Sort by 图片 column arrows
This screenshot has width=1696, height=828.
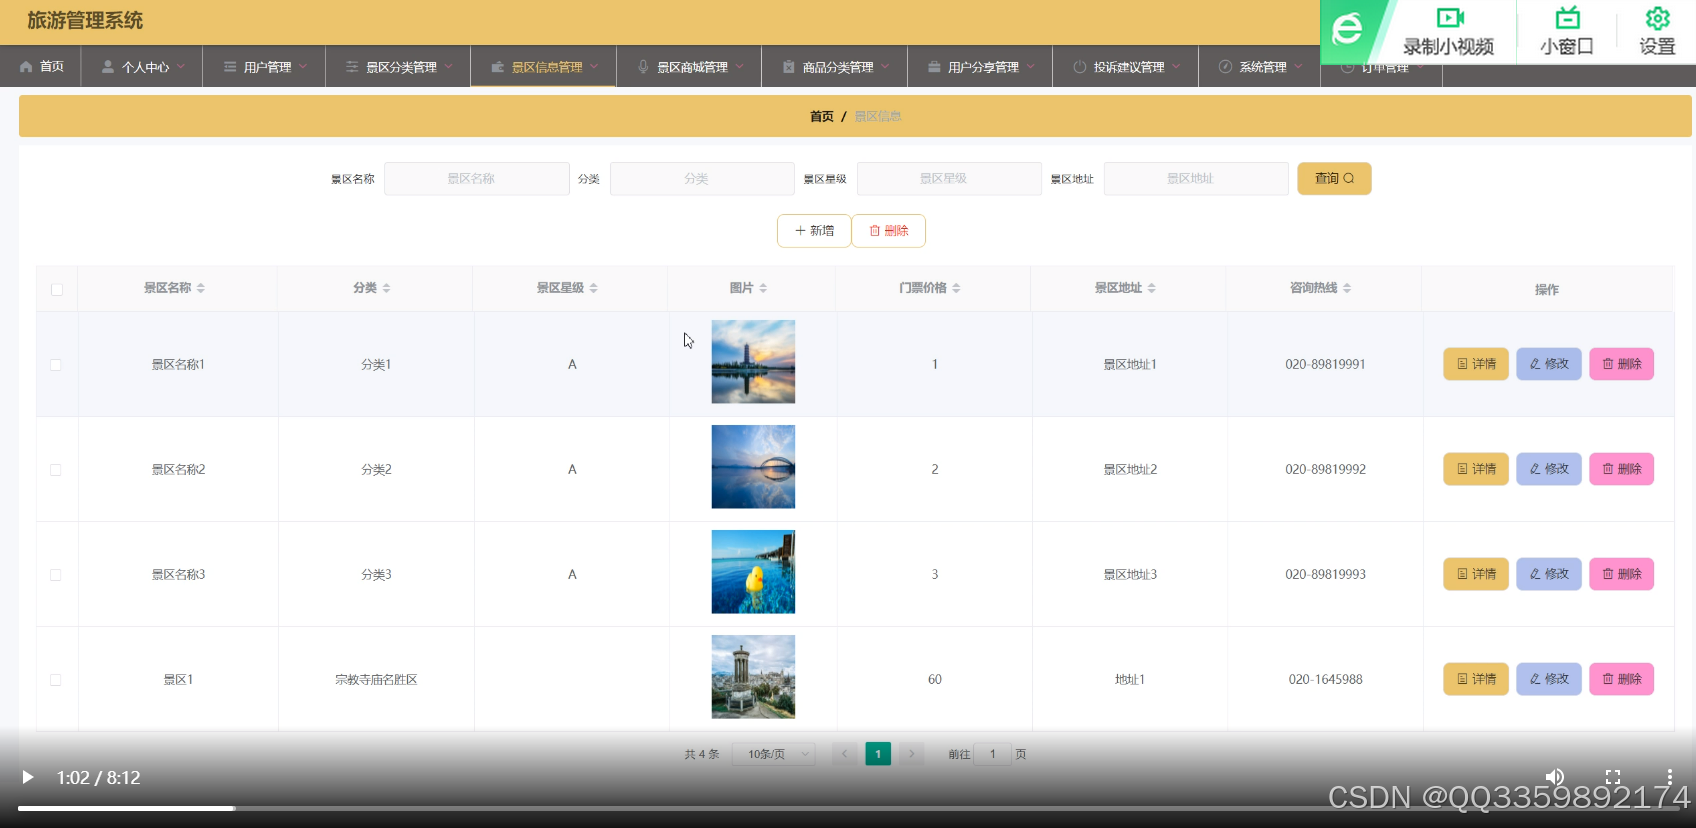tap(764, 288)
